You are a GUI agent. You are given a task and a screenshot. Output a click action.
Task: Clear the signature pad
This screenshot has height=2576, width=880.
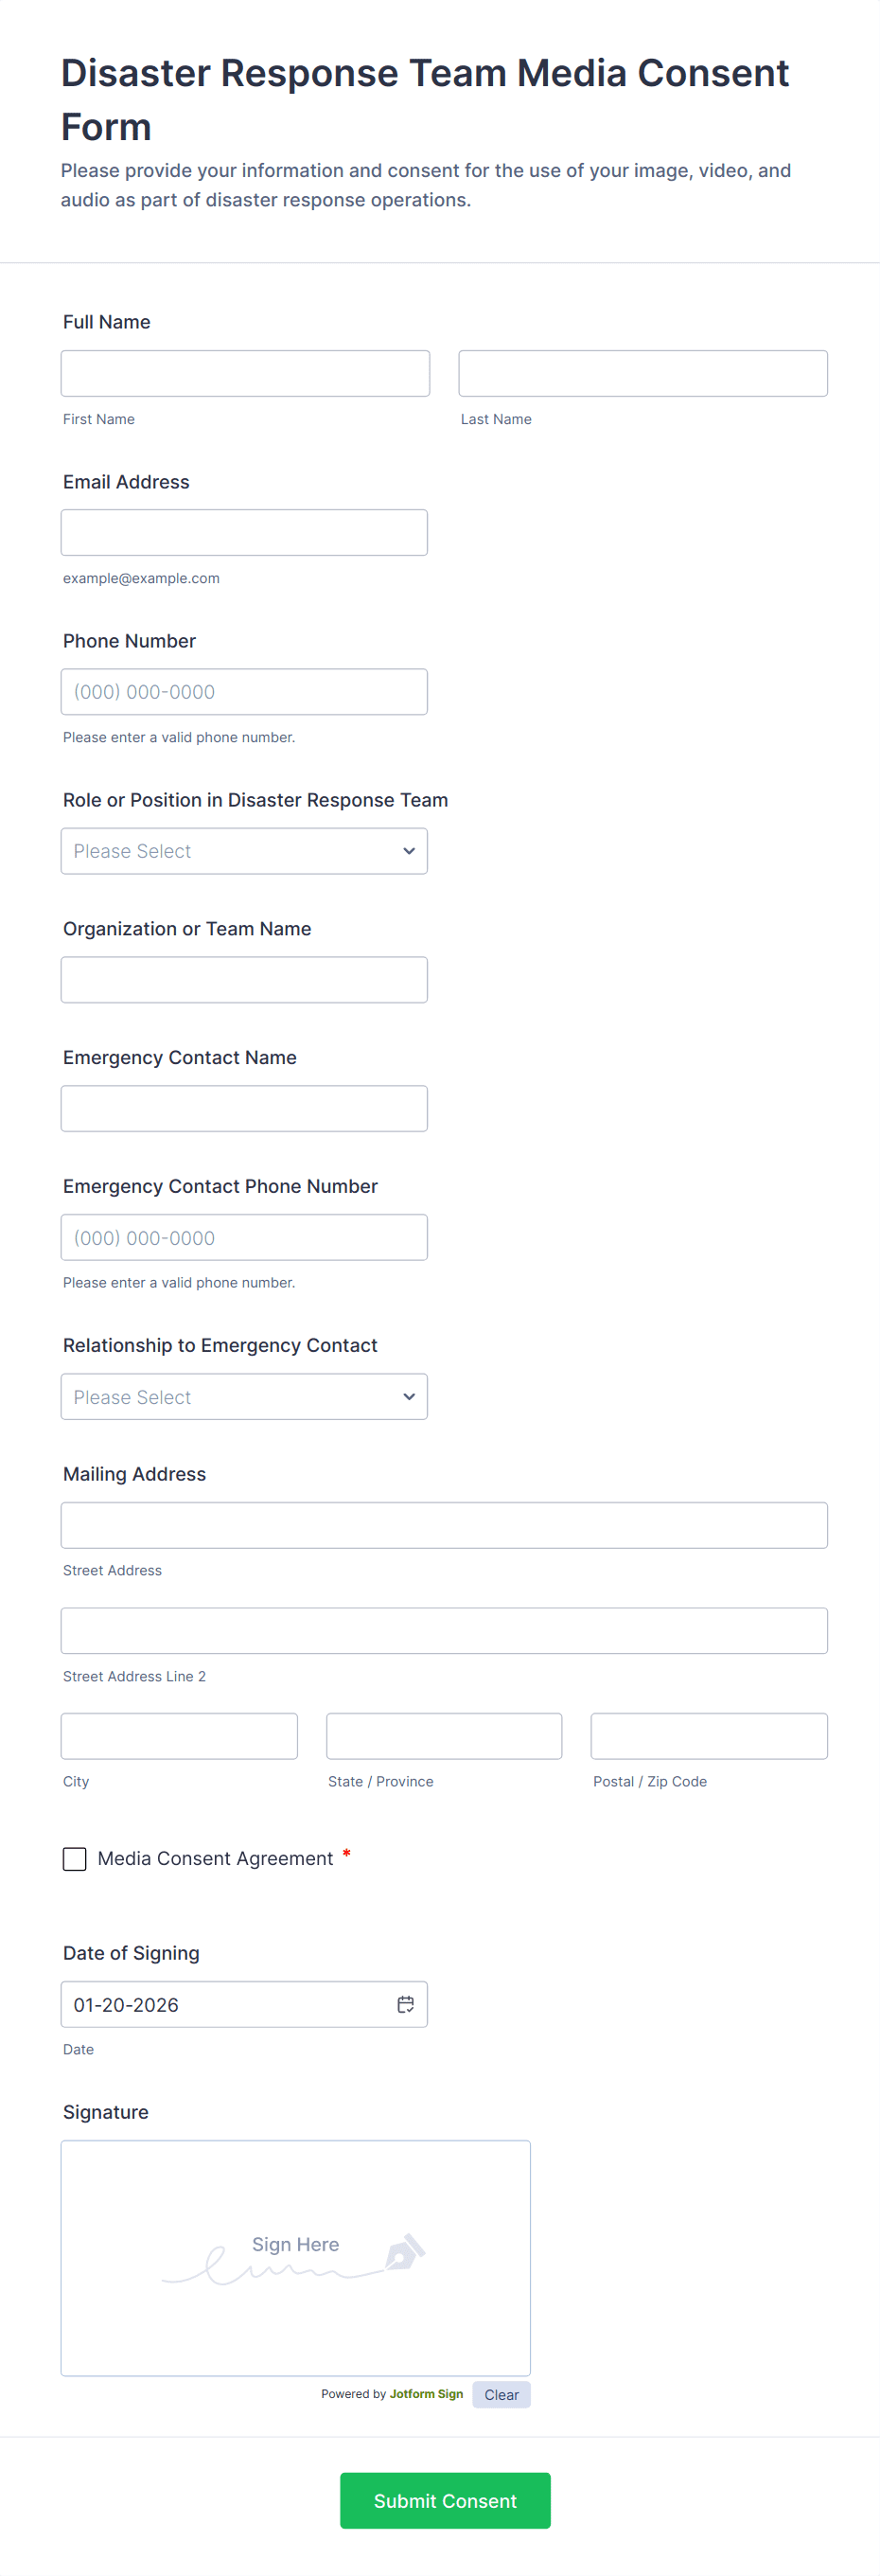pos(501,2394)
